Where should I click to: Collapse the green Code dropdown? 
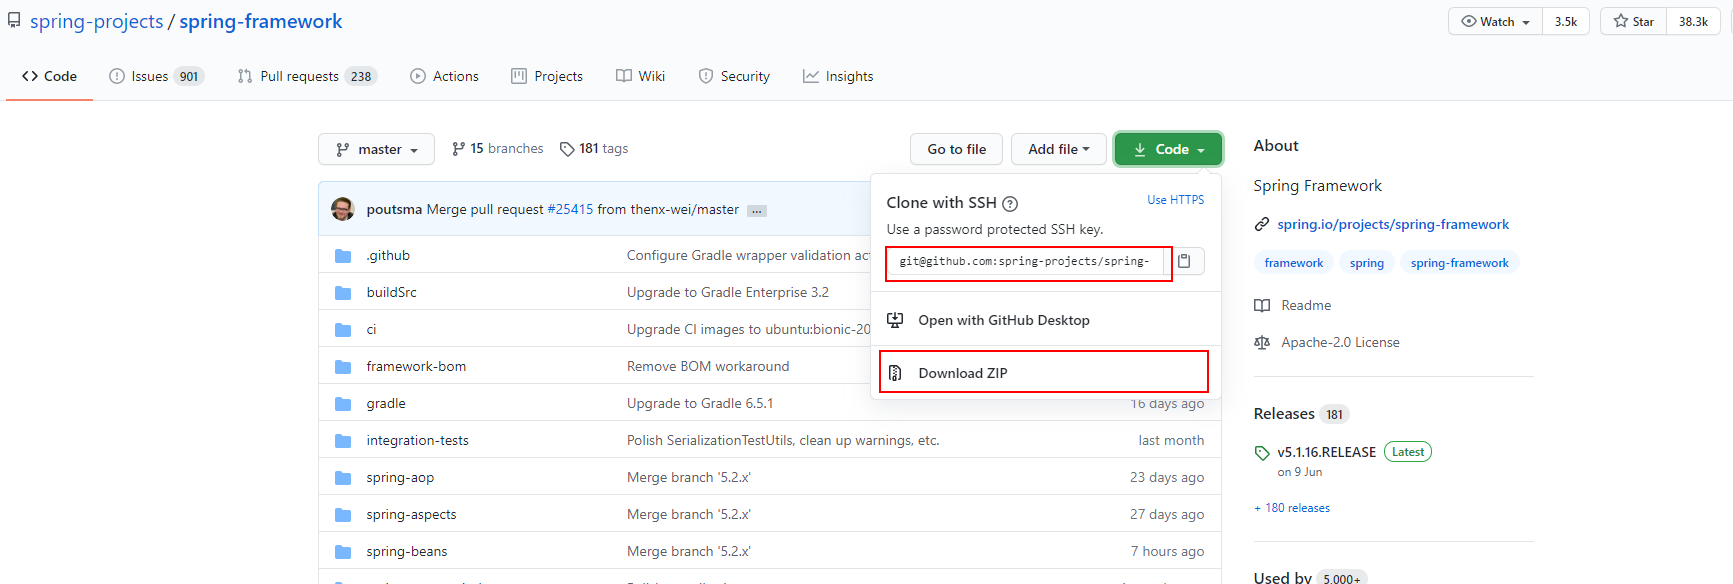tap(1168, 149)
